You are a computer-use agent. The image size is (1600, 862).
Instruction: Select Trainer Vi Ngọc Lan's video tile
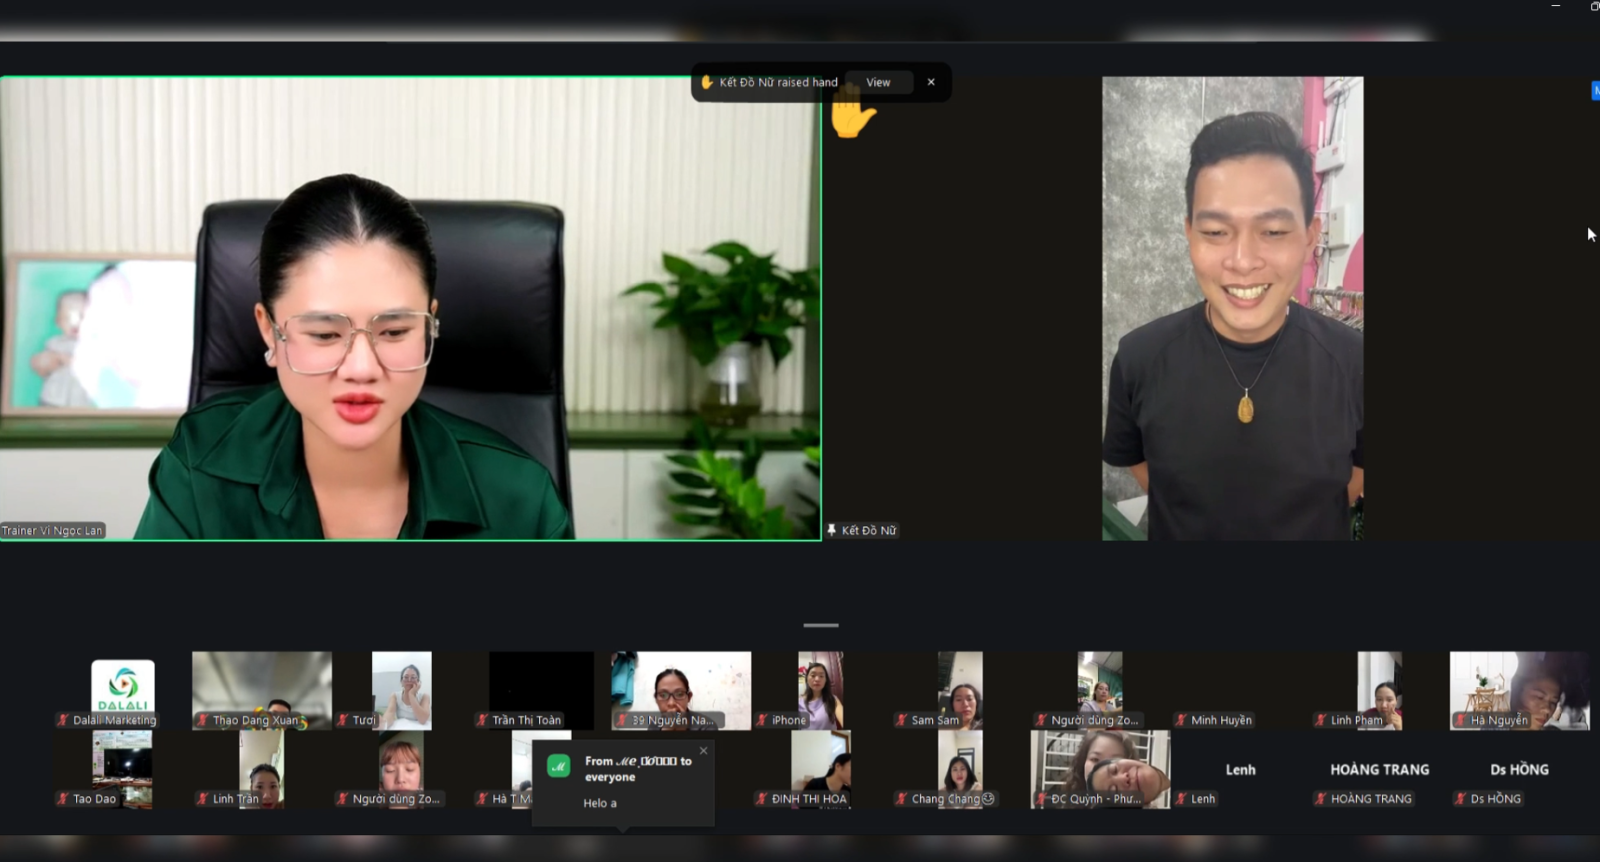pyautogui.click(x=410, y=308)
